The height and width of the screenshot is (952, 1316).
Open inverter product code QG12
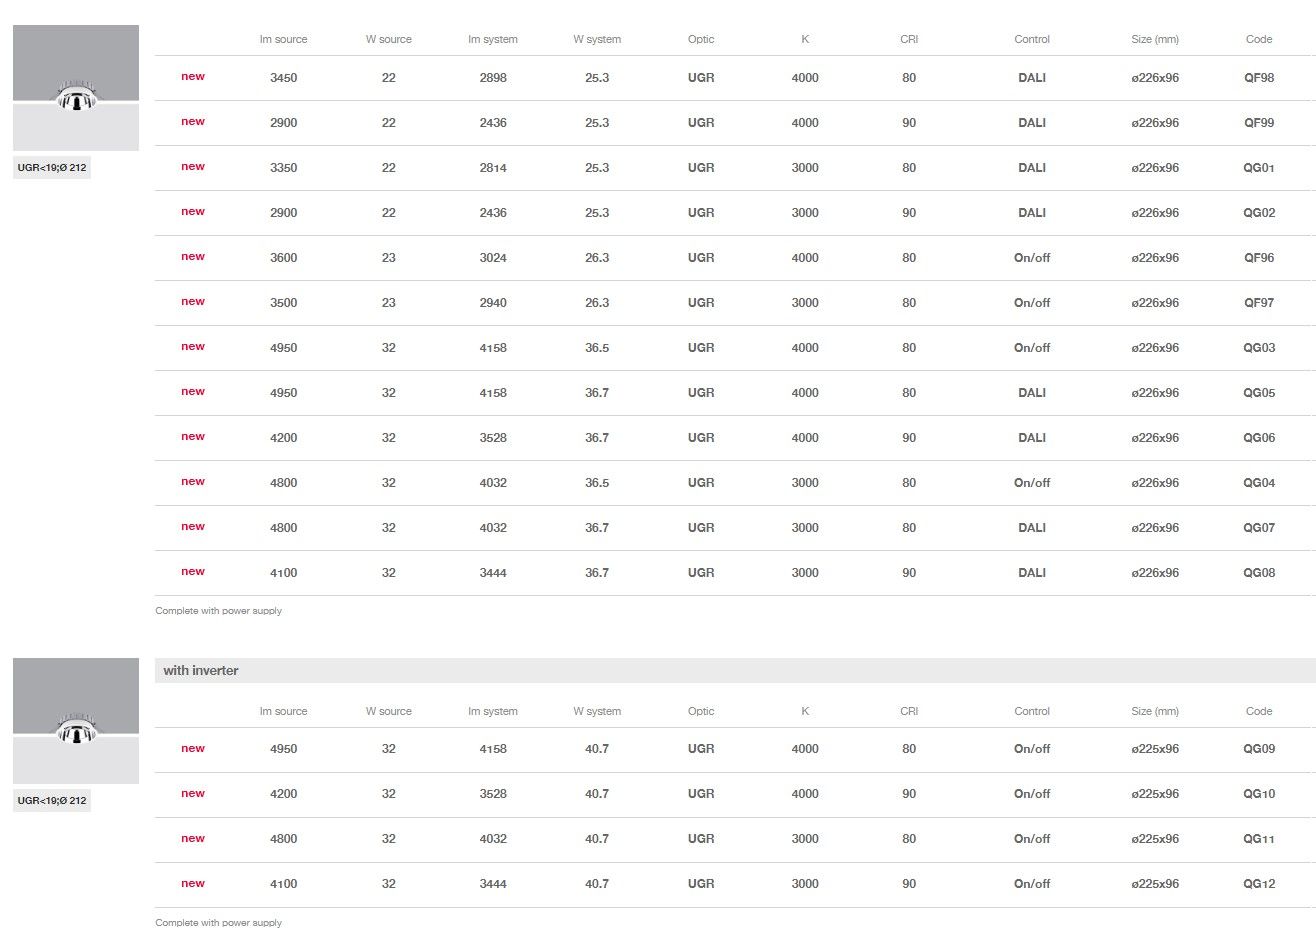click(x=1258, y=884)
